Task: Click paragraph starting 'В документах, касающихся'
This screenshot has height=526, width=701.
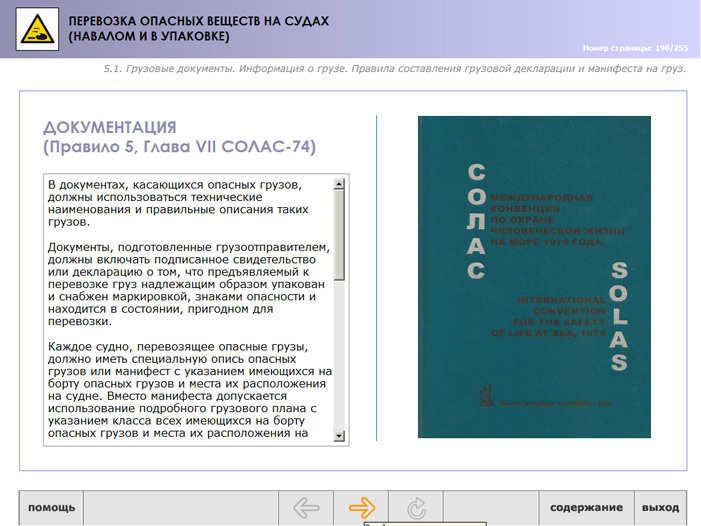Action: click(x=178, y=203)
